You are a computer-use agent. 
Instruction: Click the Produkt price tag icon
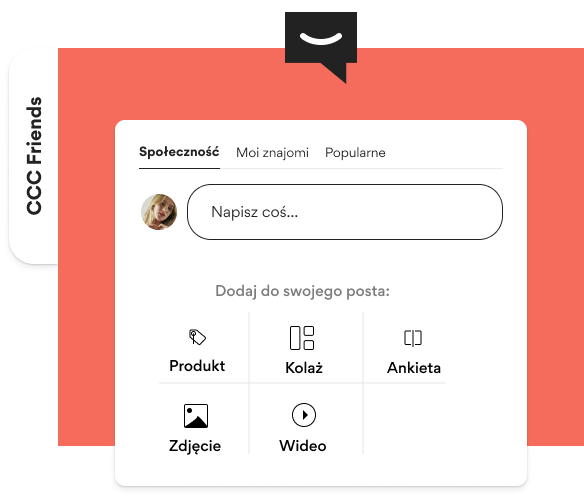coord(197,337)
